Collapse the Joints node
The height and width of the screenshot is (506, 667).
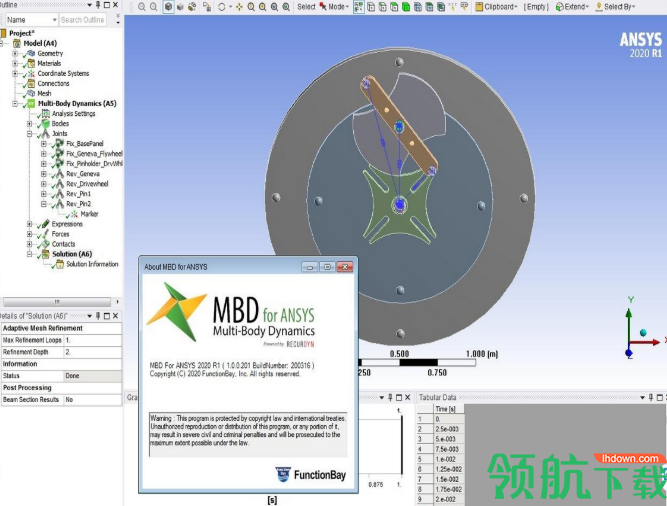pos(29,134)
